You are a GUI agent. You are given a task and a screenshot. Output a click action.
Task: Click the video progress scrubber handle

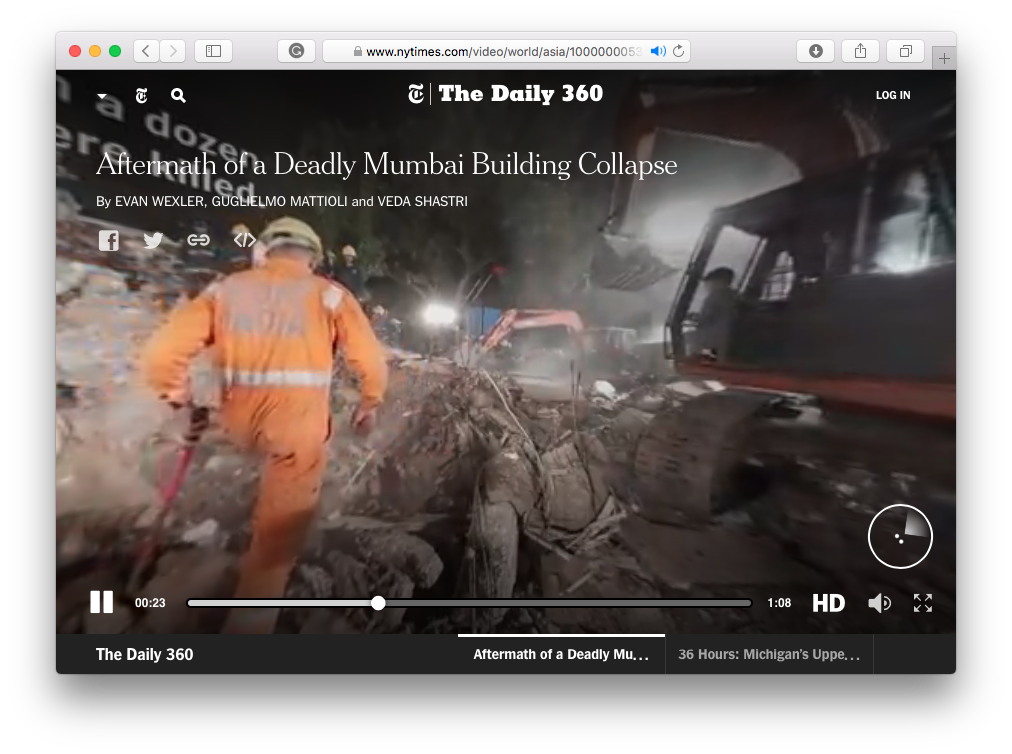tap(378, 603)
